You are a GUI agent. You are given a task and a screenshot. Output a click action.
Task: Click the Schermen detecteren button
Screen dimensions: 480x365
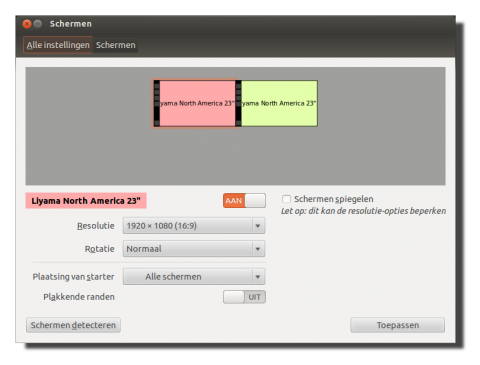pos(73,325)
